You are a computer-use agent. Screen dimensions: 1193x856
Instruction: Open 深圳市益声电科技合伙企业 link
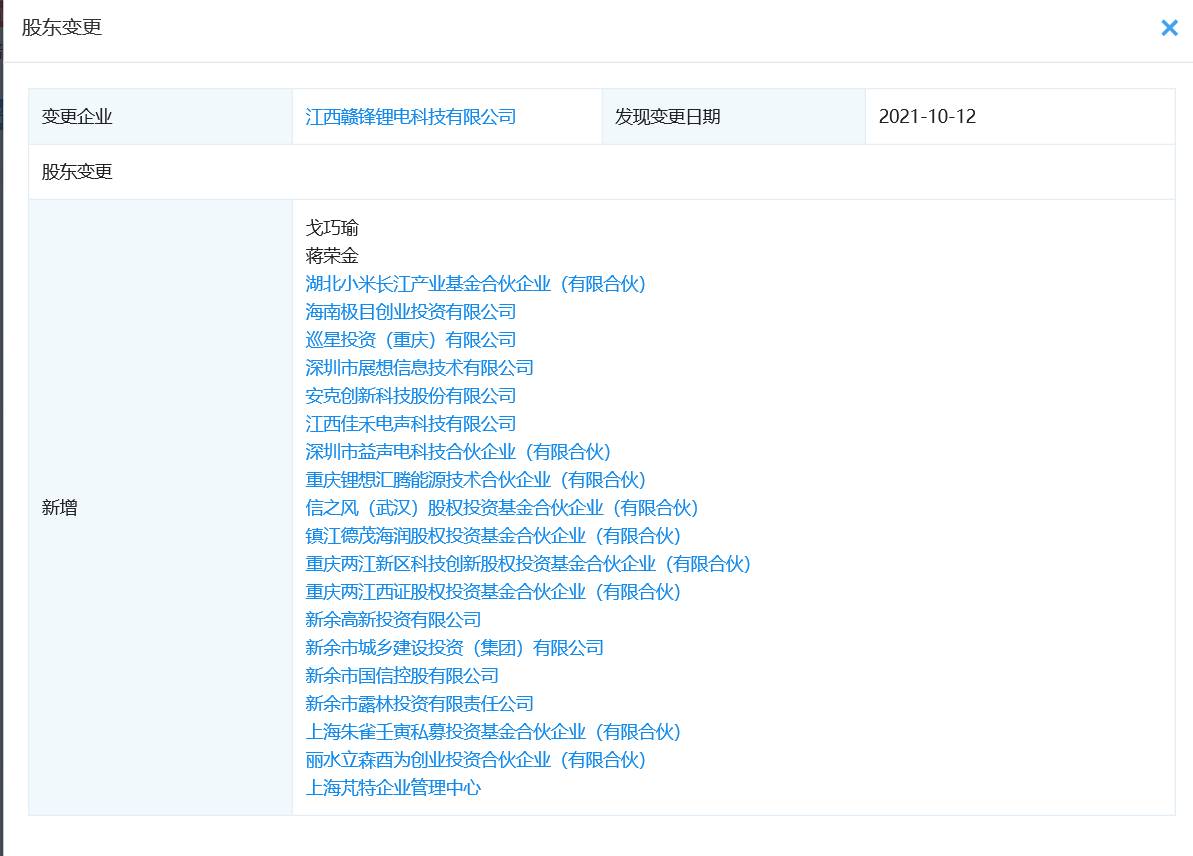(458, 452)
